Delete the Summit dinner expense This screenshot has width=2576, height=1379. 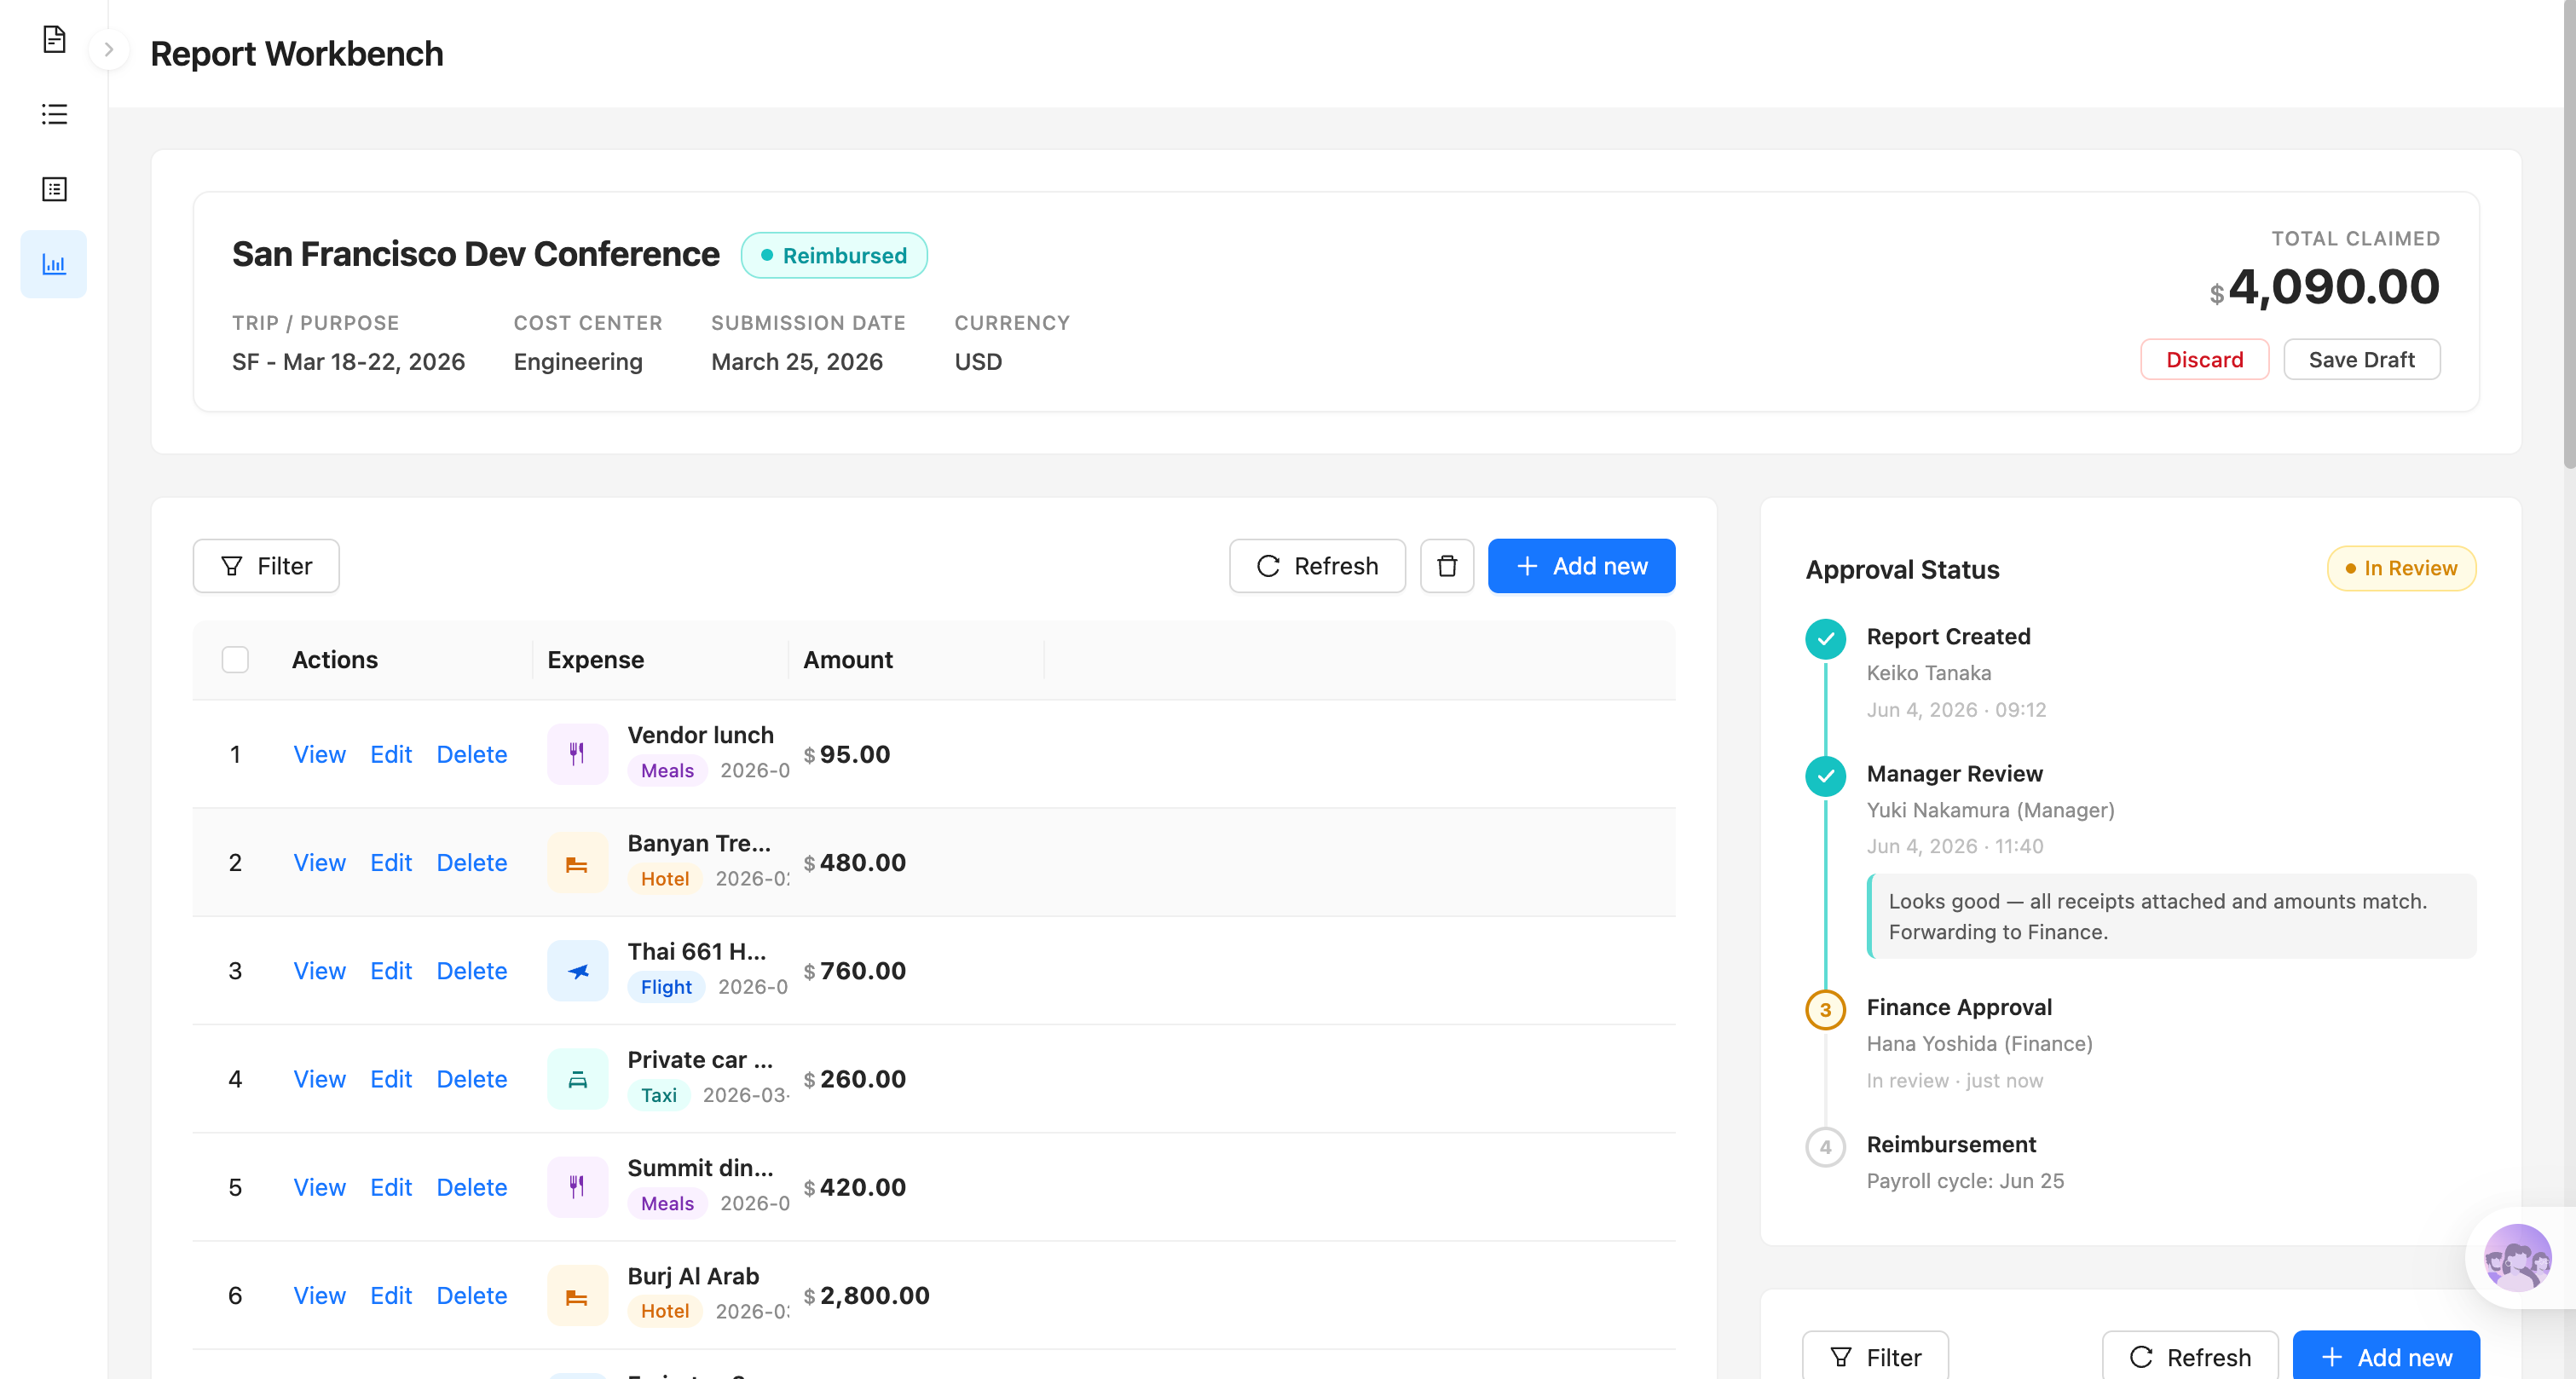pos(472,1187)
